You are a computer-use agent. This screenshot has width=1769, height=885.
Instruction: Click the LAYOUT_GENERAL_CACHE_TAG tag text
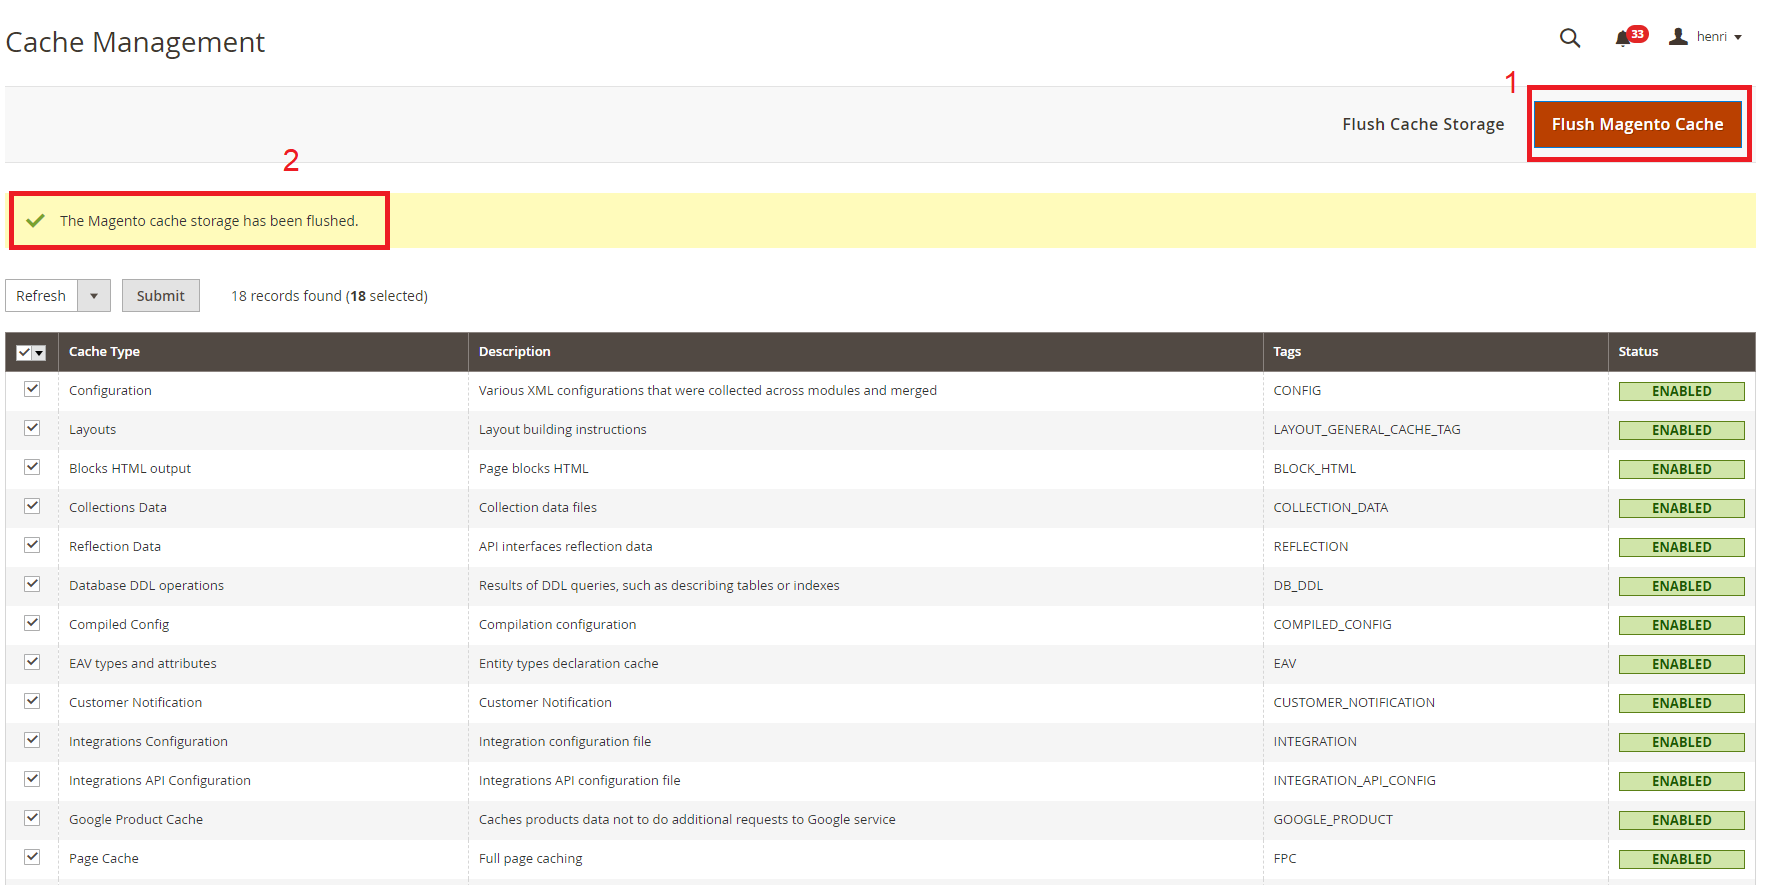click(x=1367, y=430)
